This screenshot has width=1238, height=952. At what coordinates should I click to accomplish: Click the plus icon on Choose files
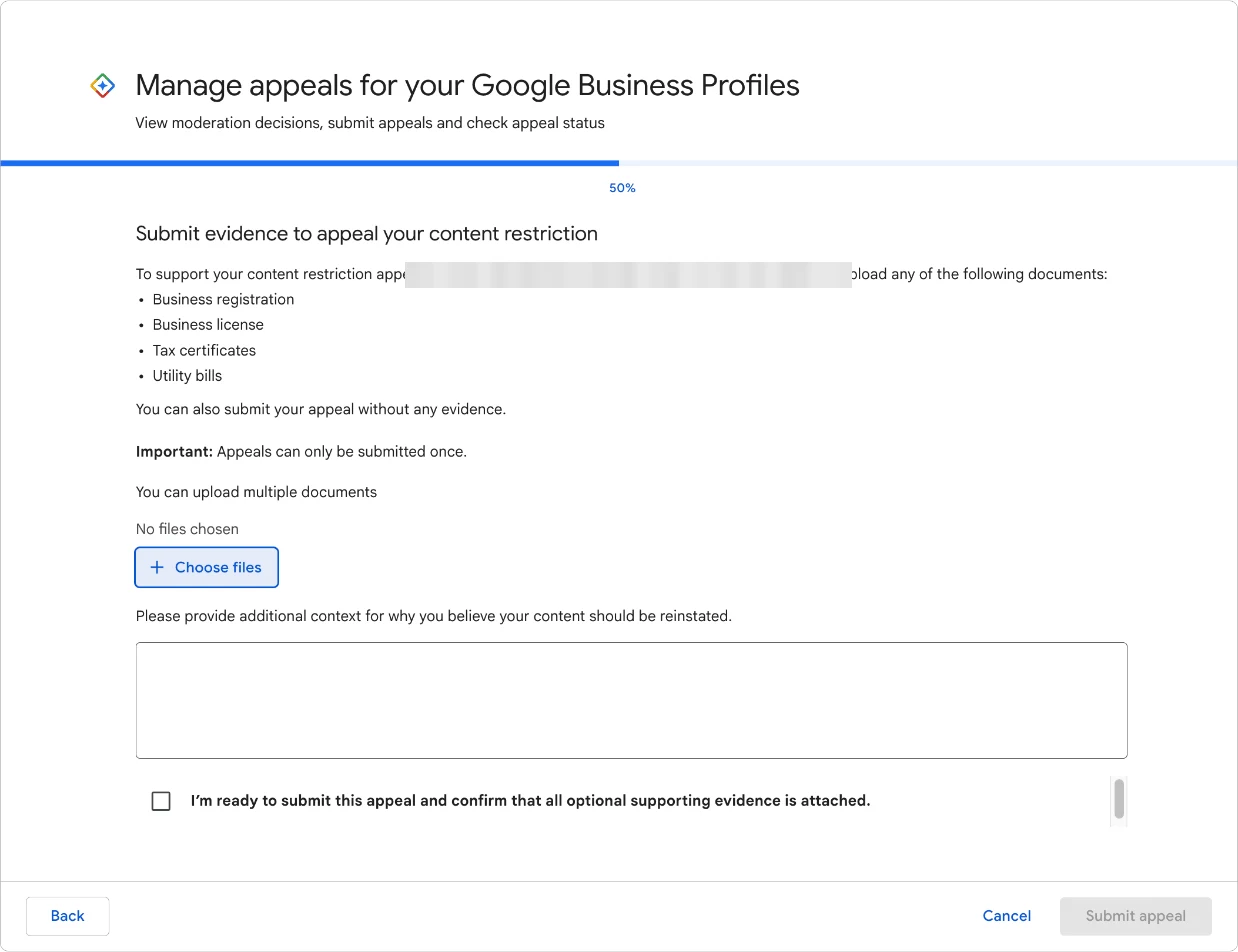(x=156, y=567)
